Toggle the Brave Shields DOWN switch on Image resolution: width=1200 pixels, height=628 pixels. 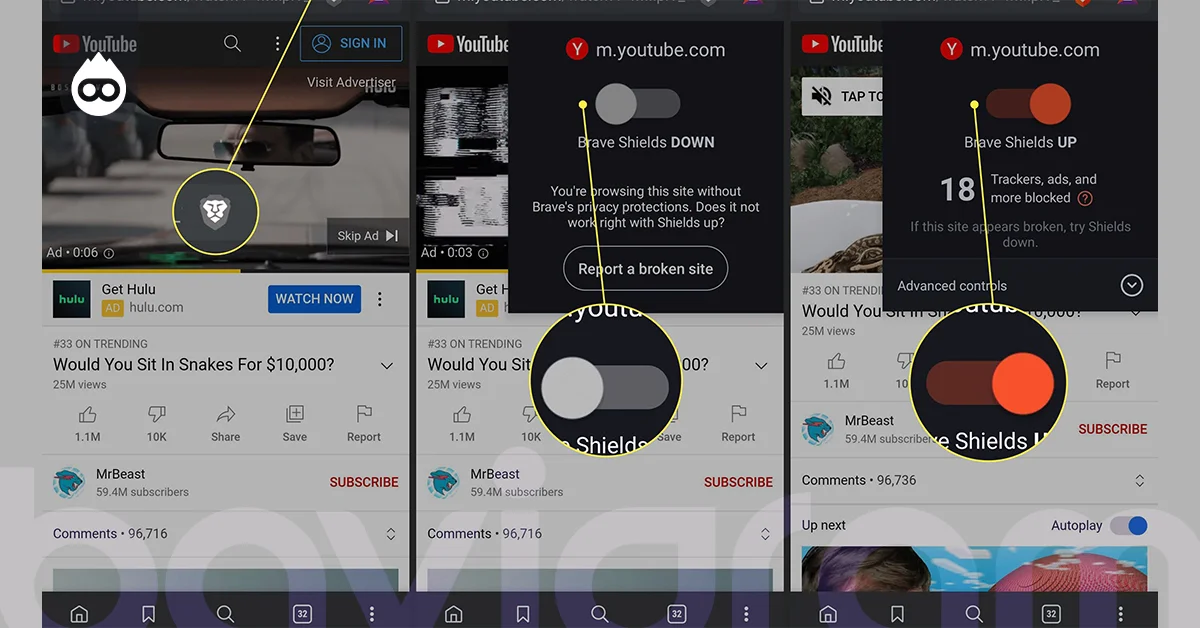pyautogui.click(x=637, y=103)
